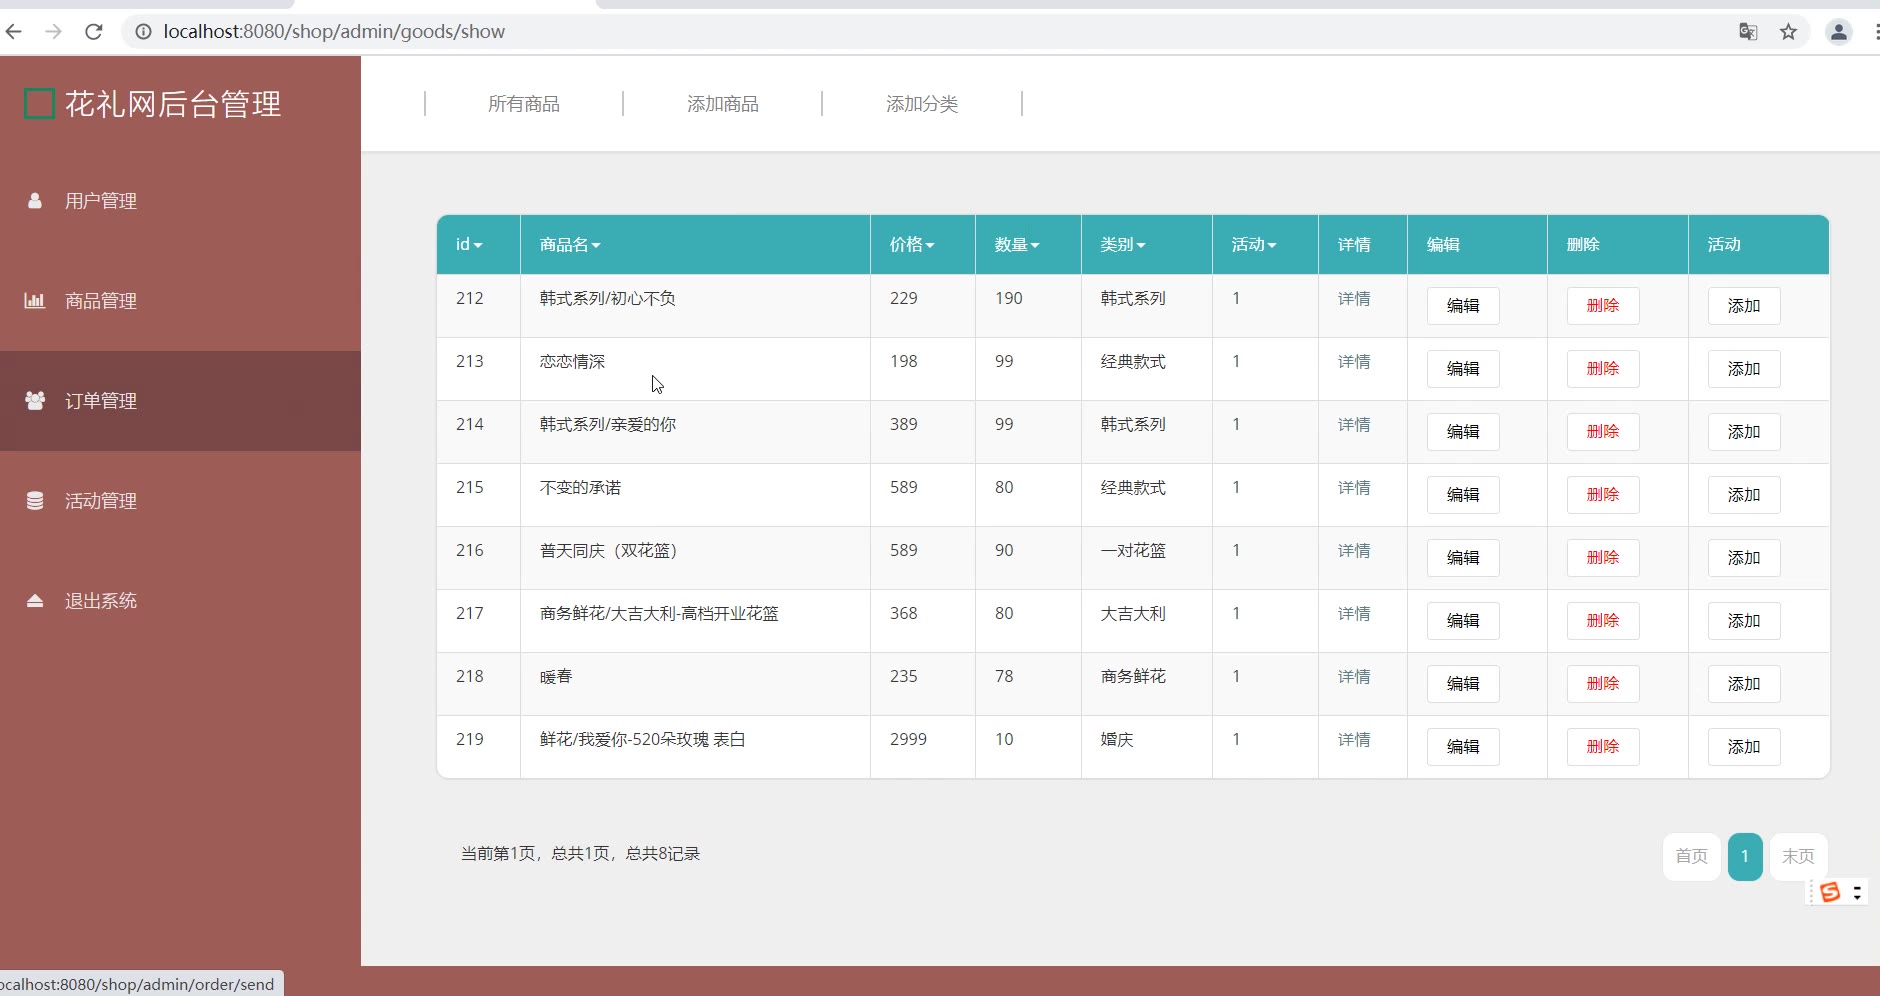Switch to the 添加分类 tab
The image size is (1880, 996).
point(921,104)
